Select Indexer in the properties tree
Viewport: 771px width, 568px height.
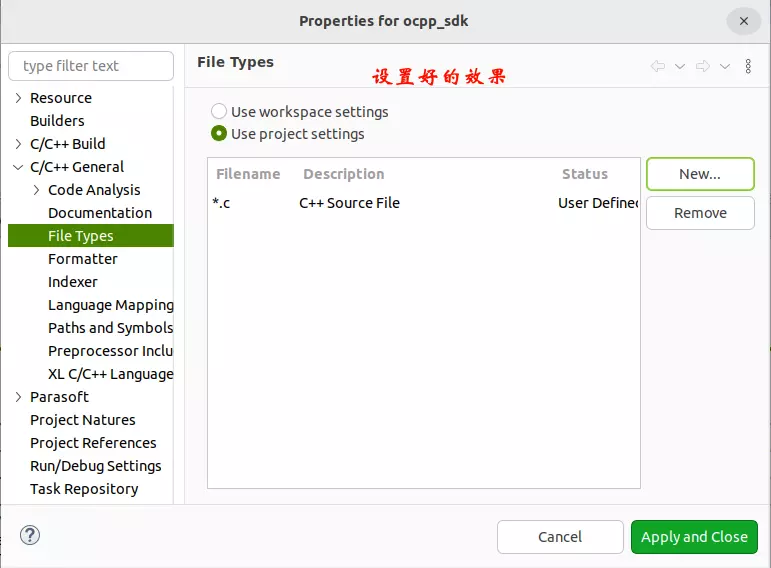(x=73, y=282)
